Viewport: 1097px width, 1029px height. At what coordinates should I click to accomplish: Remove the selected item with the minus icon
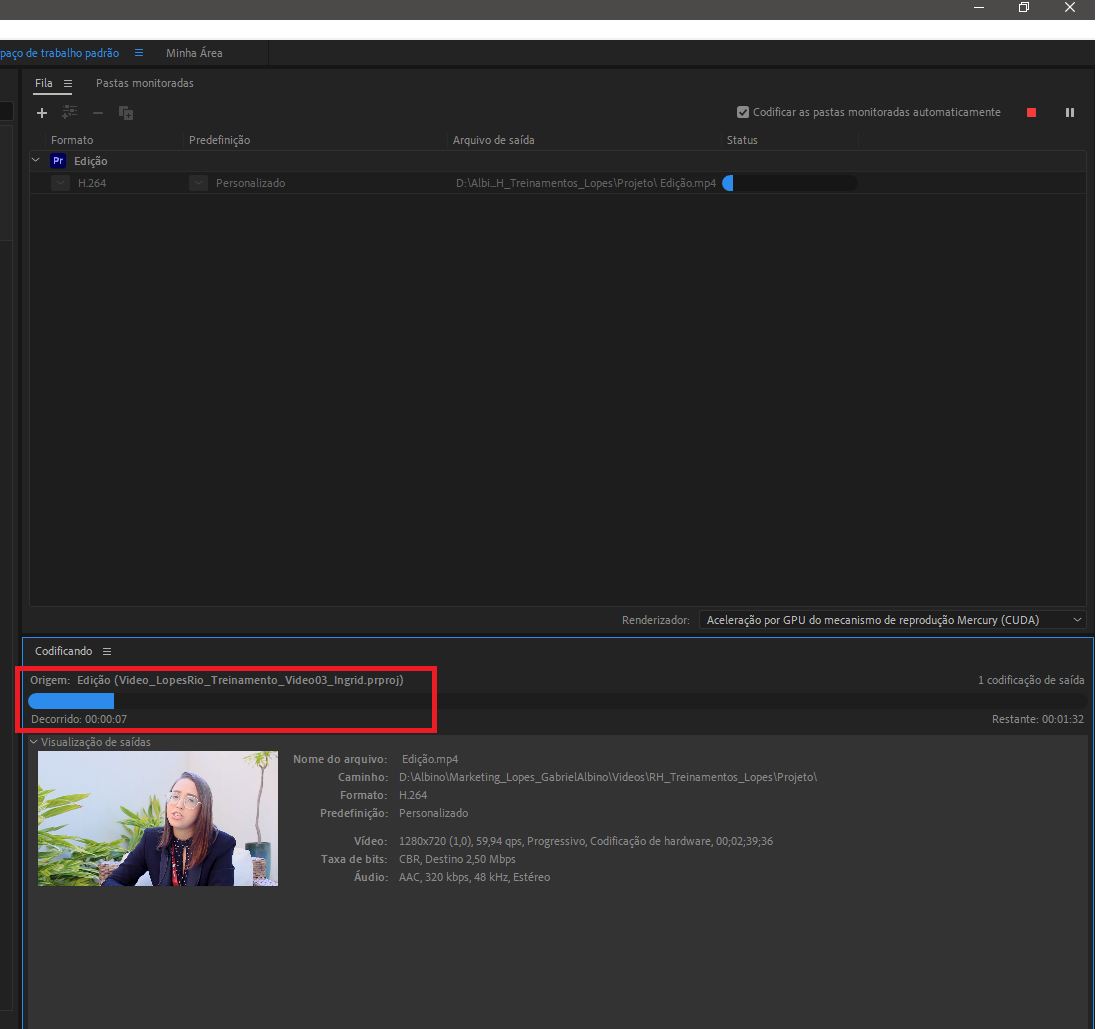click(x=97, y=113)
